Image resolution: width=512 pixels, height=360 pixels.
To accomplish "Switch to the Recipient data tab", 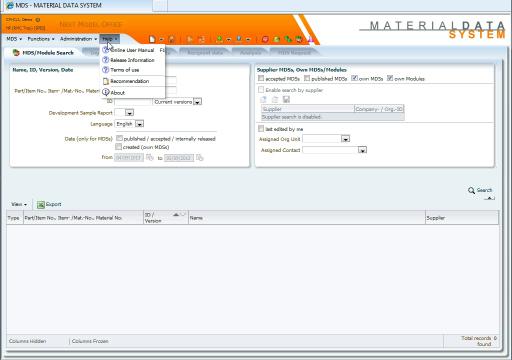I will pos(204,53).
